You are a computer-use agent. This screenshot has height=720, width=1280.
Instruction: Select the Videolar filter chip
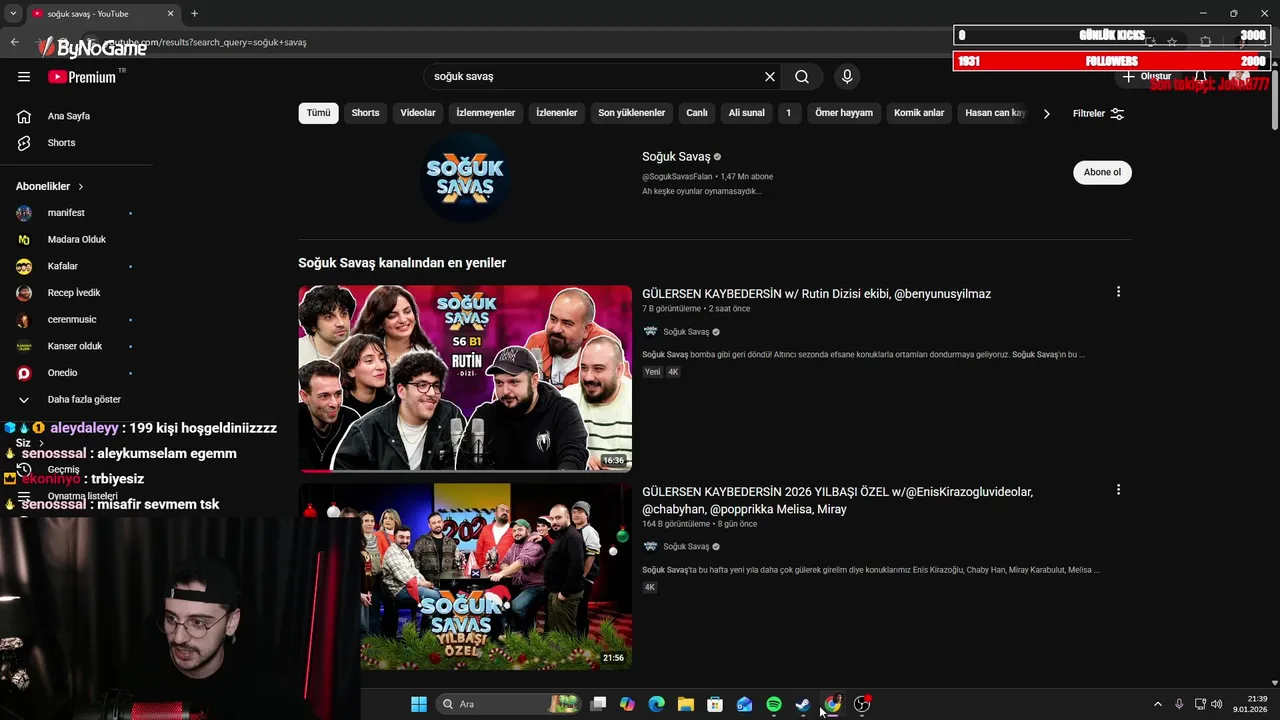click(418, 113)
